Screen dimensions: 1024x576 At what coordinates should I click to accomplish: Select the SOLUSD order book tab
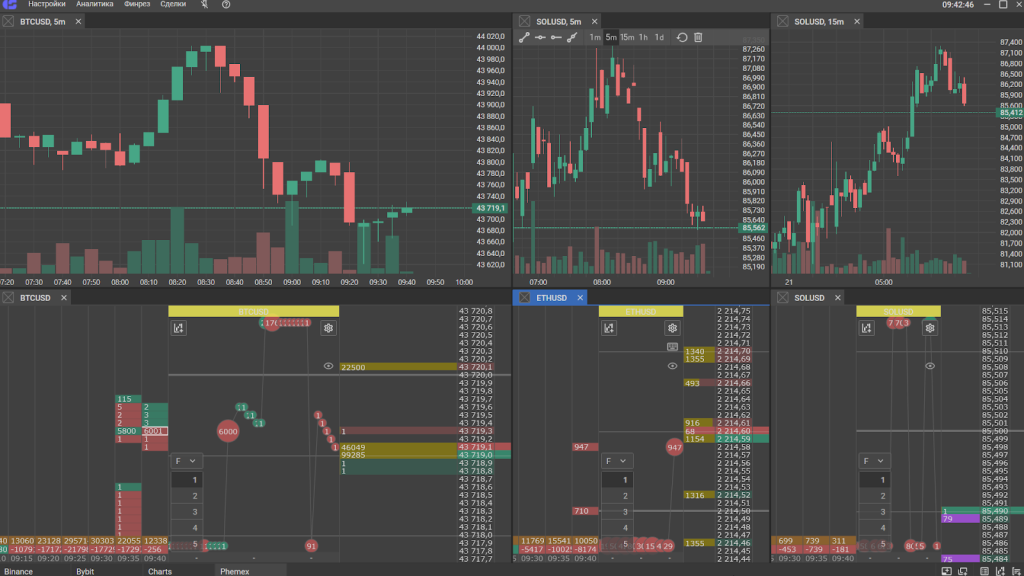tap(809, 298)
